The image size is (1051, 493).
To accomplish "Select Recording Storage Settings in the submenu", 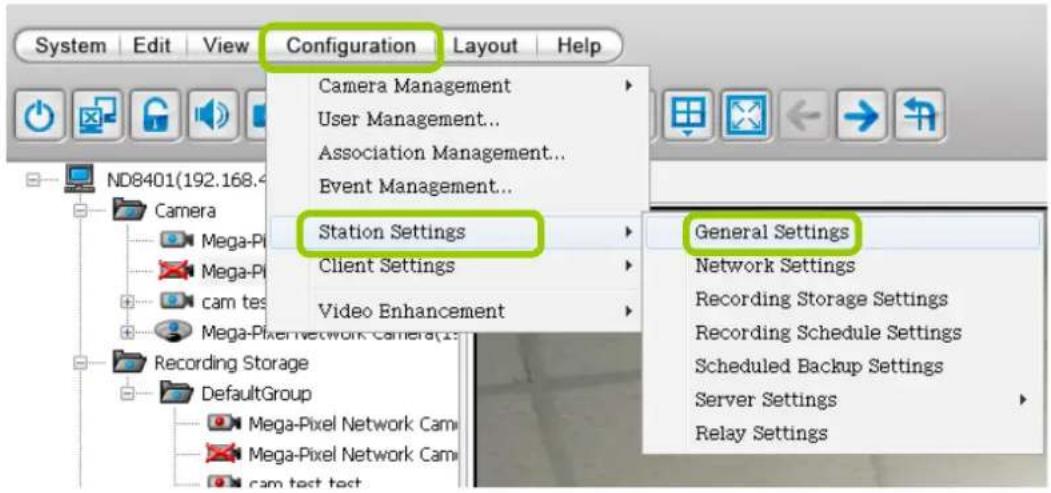I will [842, 298].
